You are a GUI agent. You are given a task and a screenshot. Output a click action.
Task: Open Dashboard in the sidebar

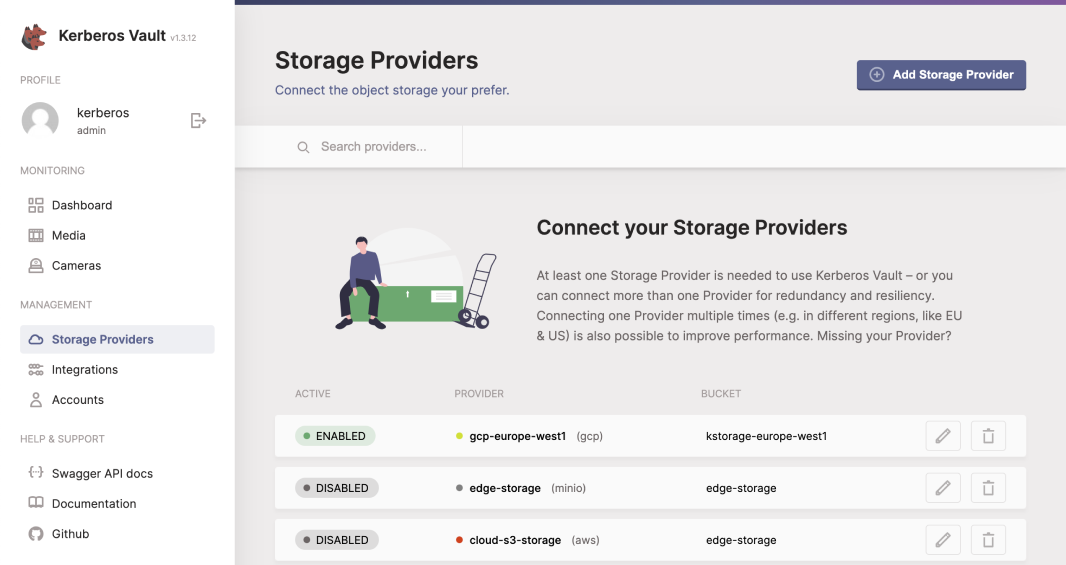coord(82,205)
